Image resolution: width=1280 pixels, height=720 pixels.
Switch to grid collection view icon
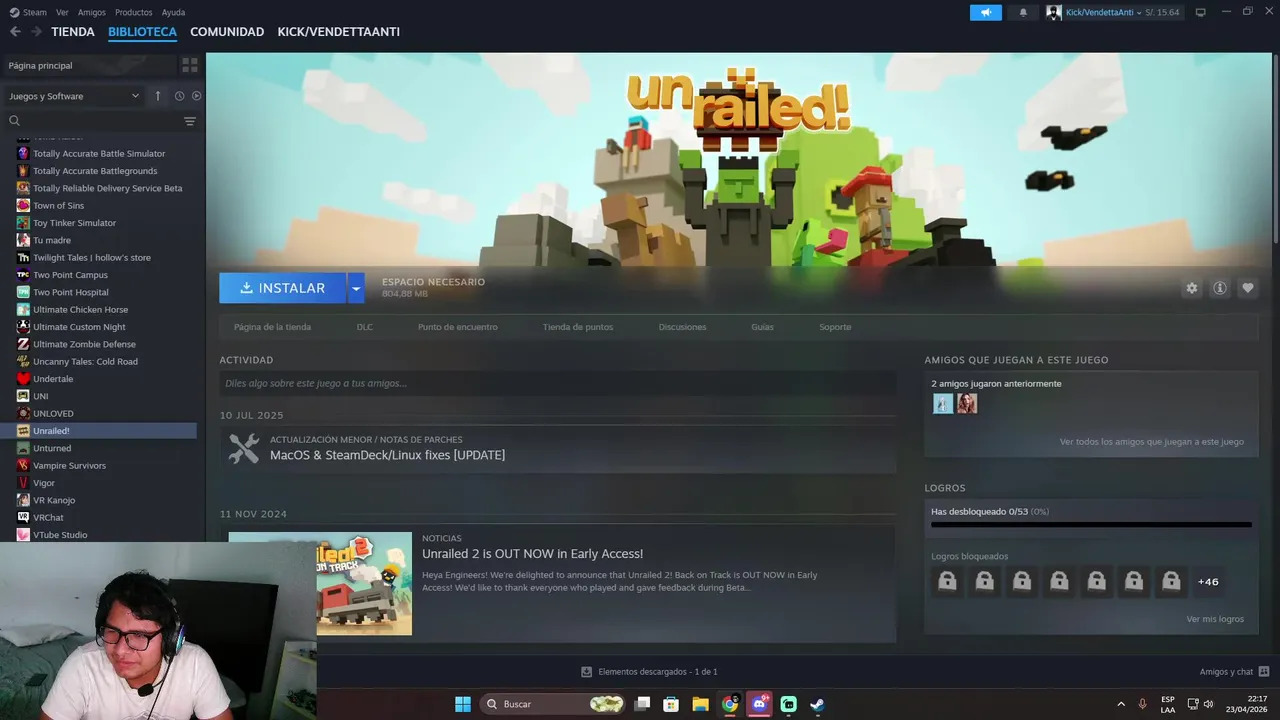[x=189, y=65]
